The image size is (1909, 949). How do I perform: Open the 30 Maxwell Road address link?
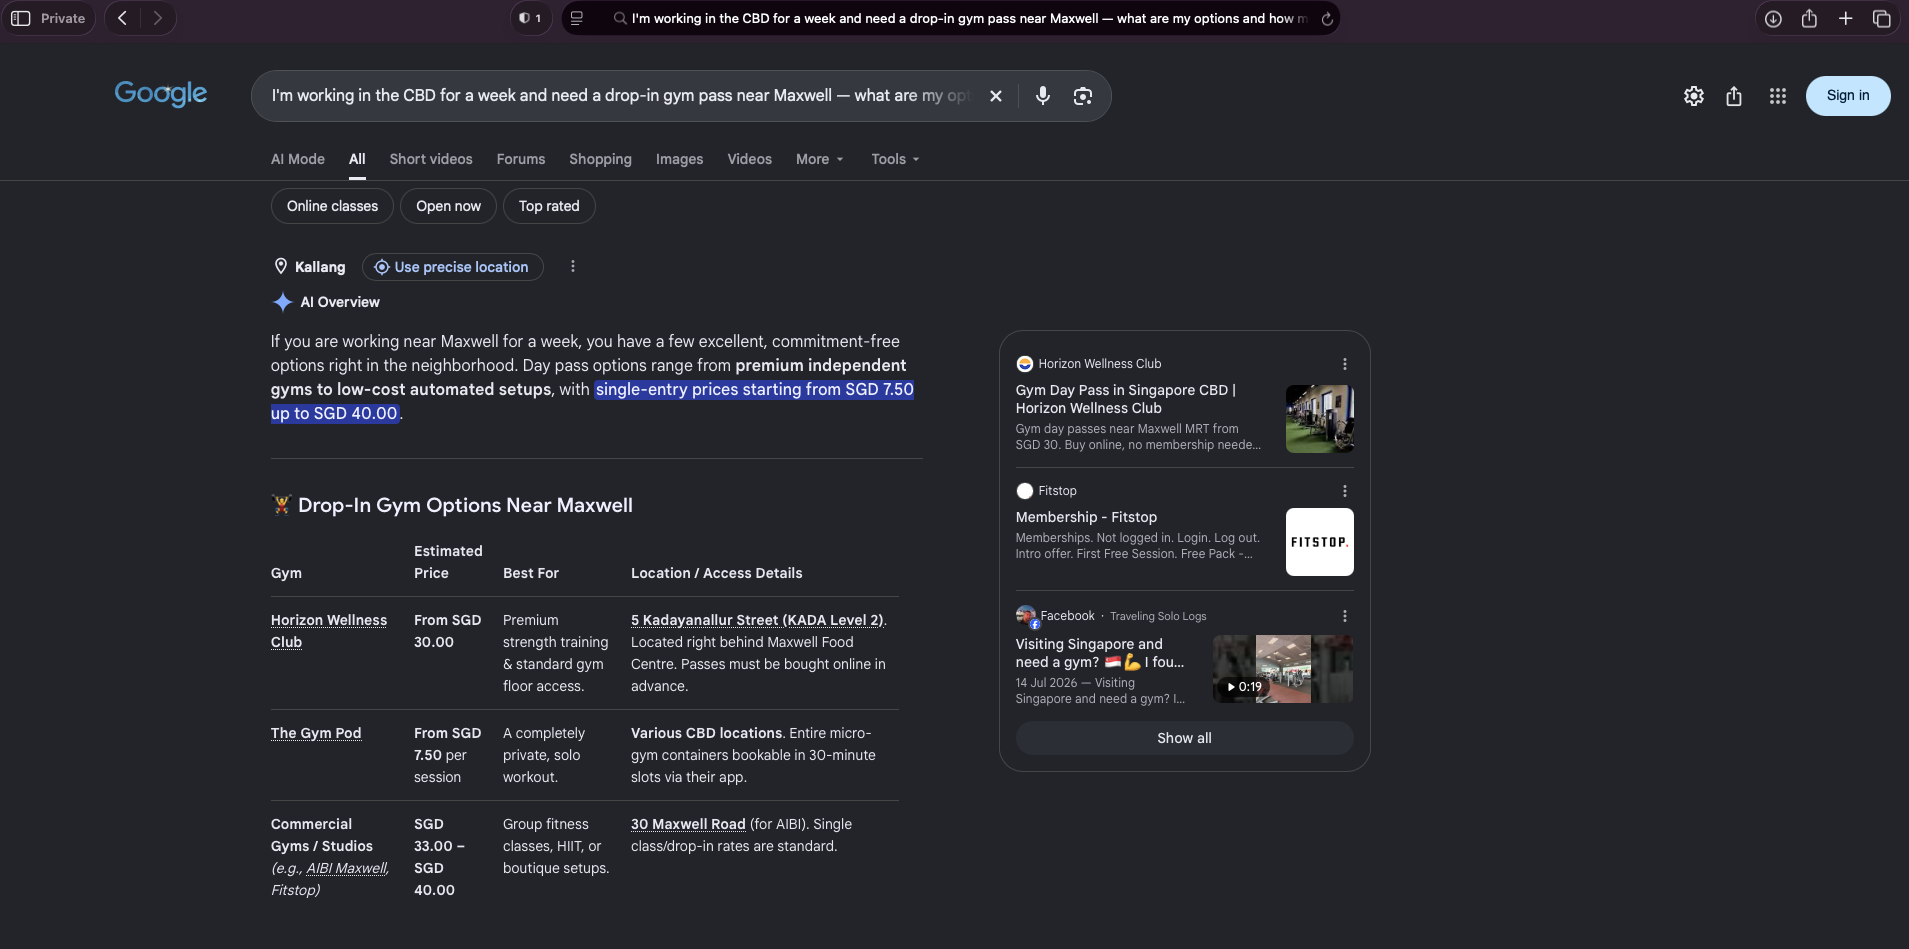(688, 824)
